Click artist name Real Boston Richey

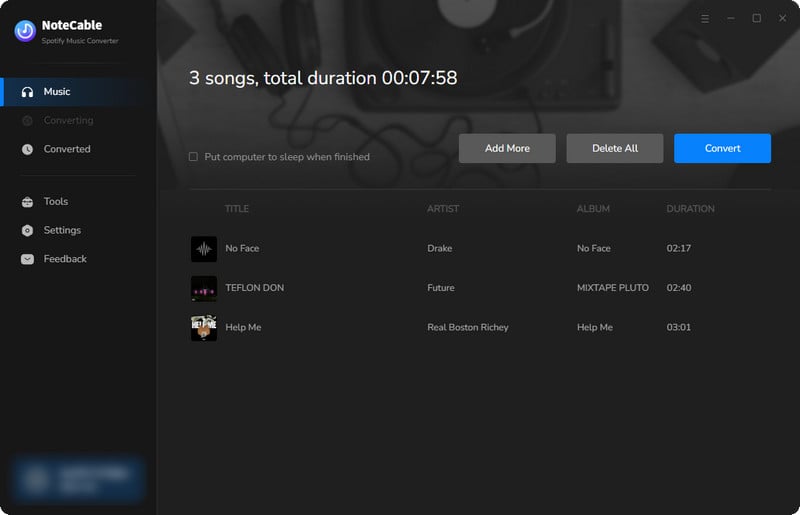(468, 328)
